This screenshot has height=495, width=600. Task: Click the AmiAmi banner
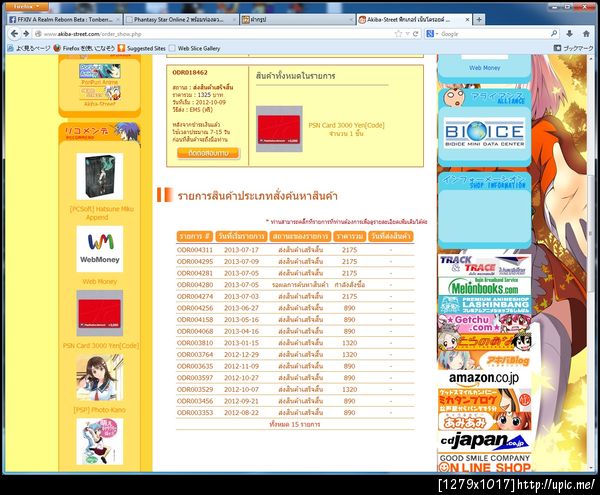pyautogui.click(x=484, y=421)
